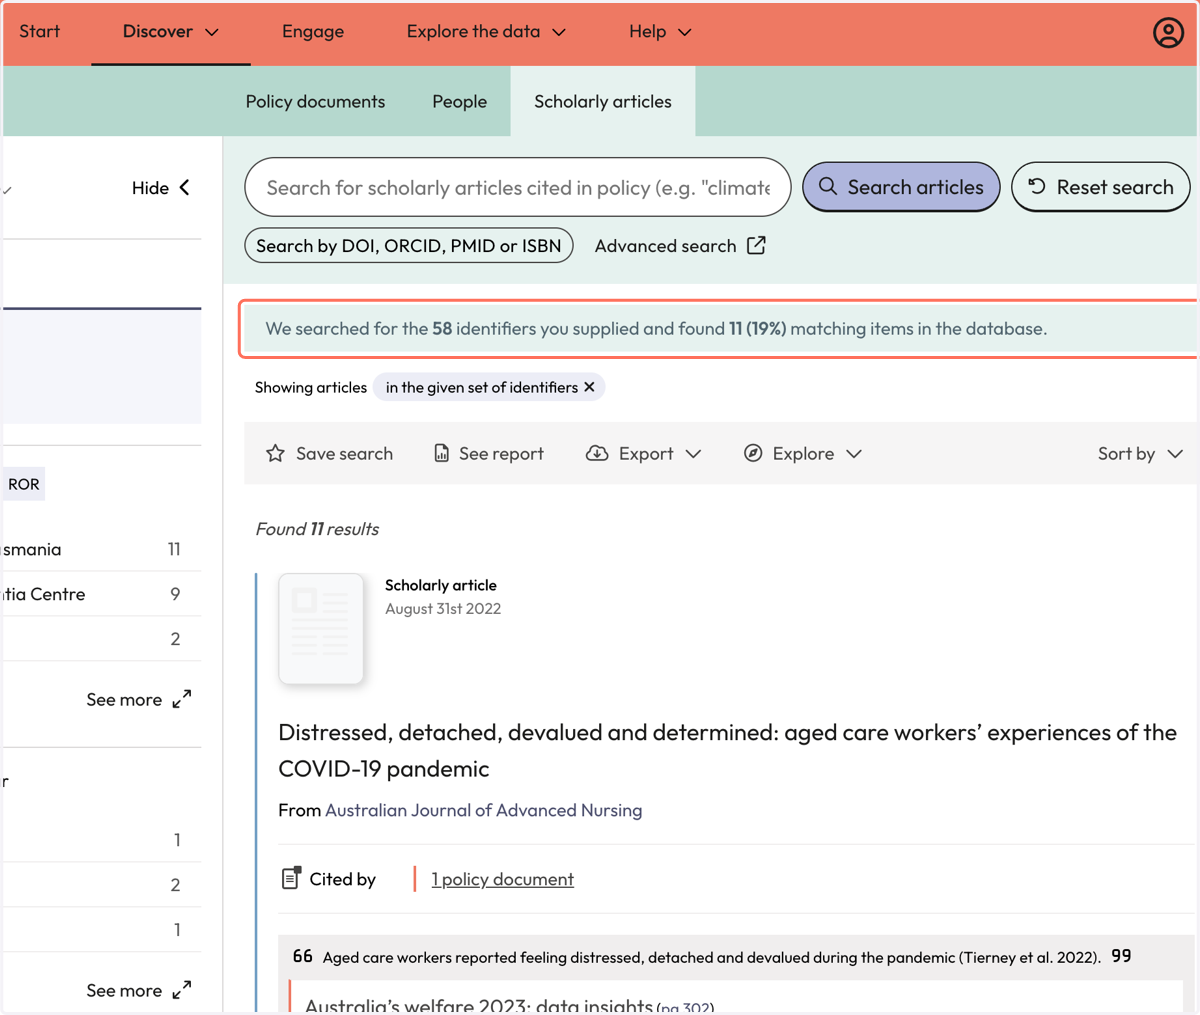
Task: Click the report document icon for See report
Action: [441, 453]
